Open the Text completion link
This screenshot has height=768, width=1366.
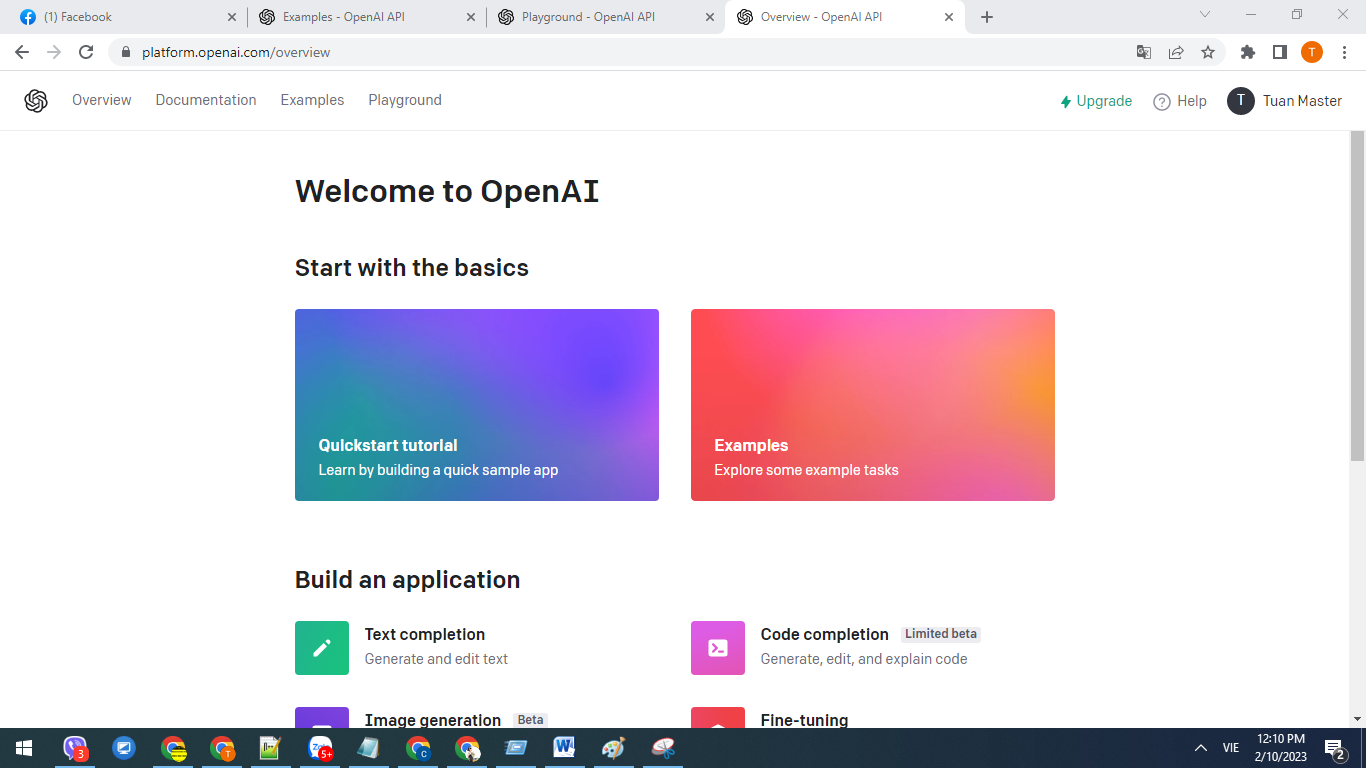tap(425, 634)
